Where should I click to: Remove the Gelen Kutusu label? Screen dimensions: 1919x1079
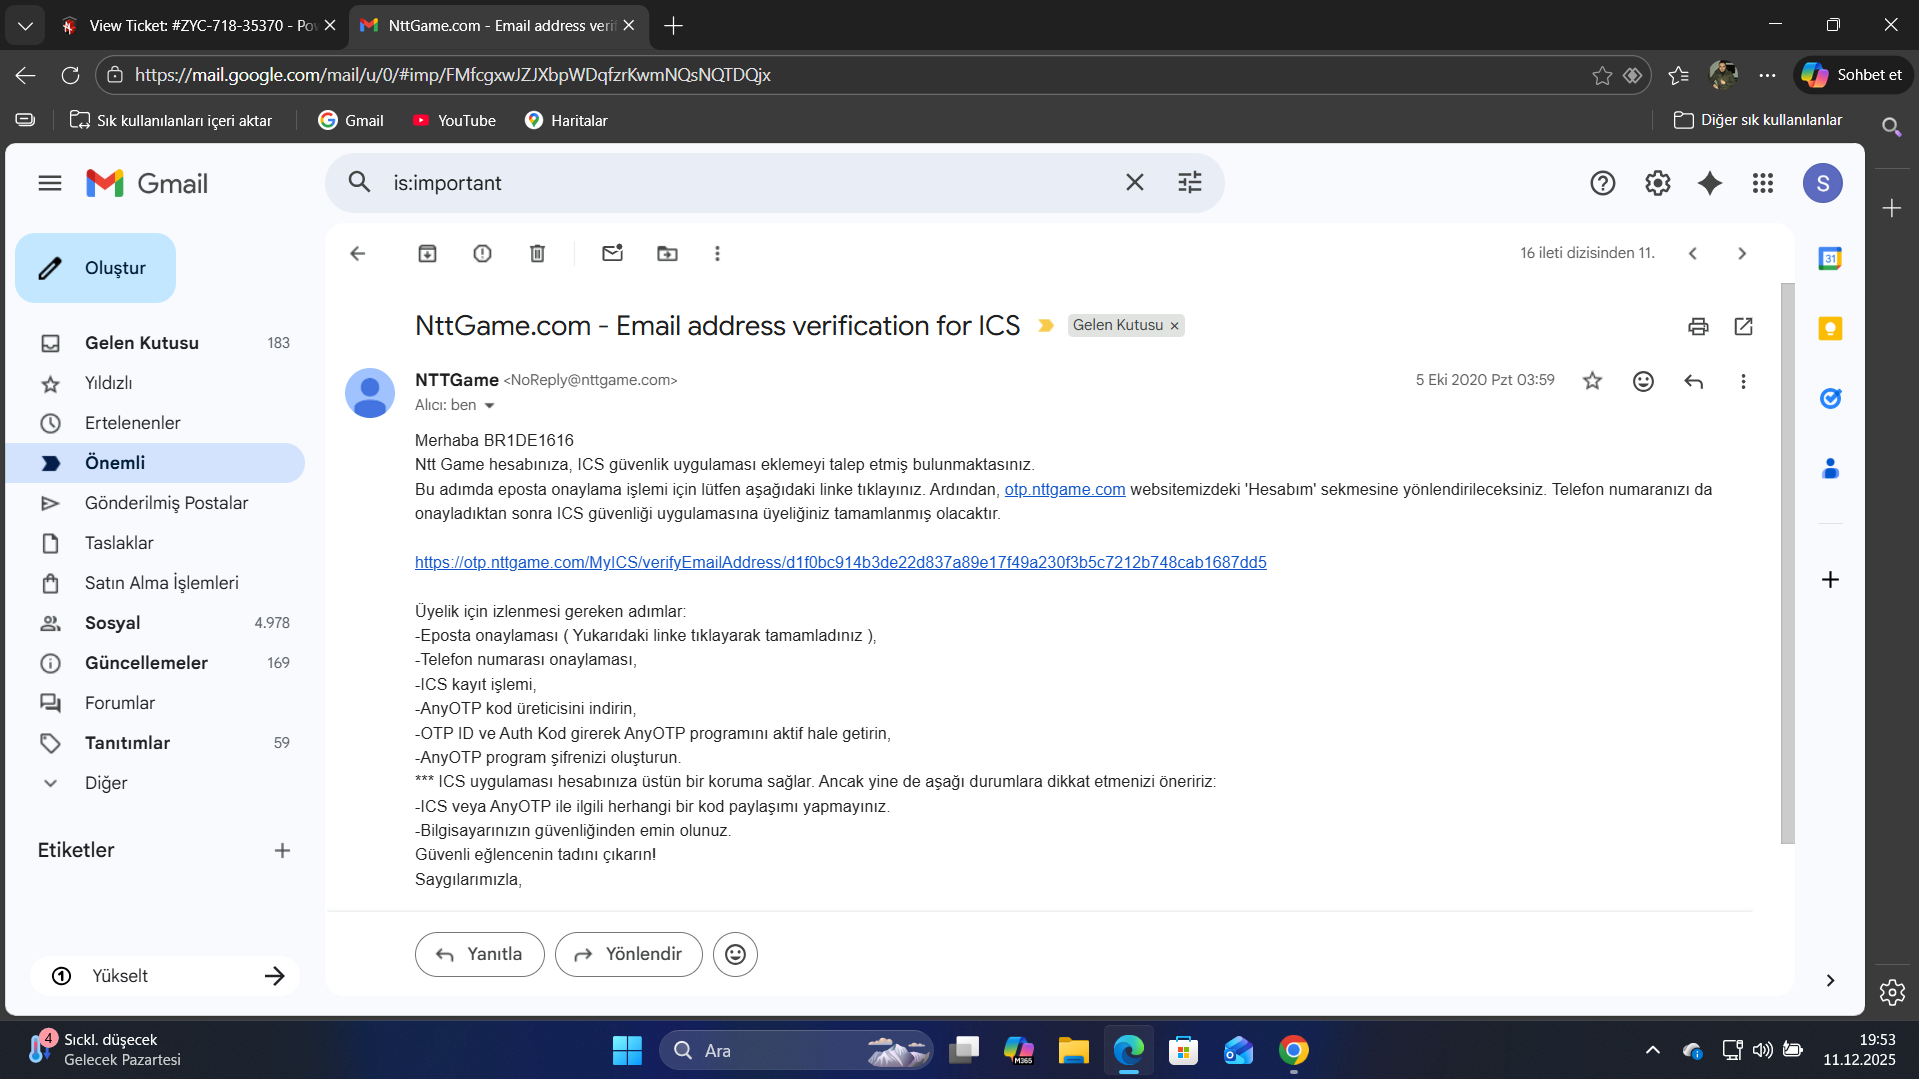[1175, 326]
